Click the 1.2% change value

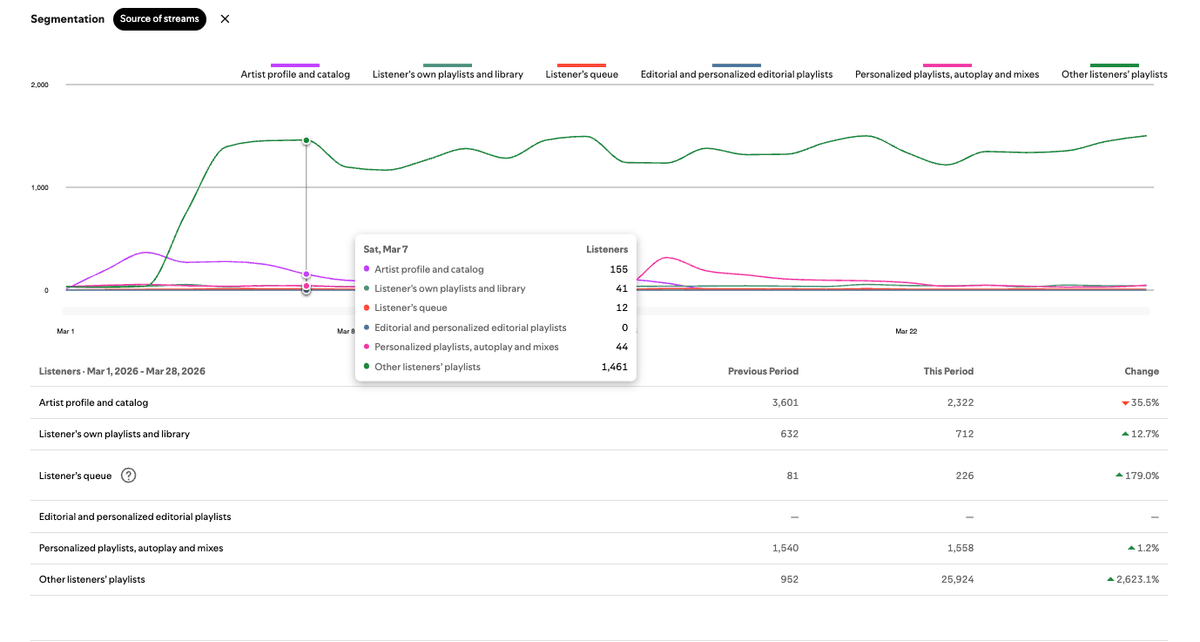coord(1148,548)
